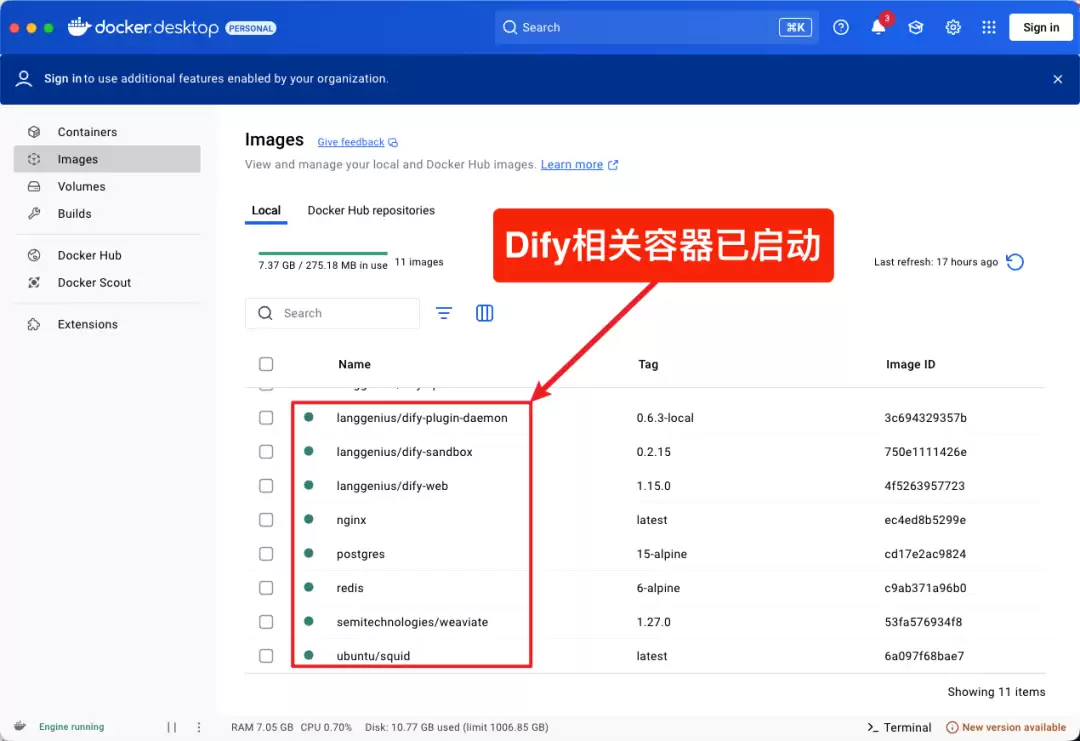The image size is (1080, 741).
Task: Click the Containers sidebar icon
Action: pyautogui.click(x=34, y=132)
